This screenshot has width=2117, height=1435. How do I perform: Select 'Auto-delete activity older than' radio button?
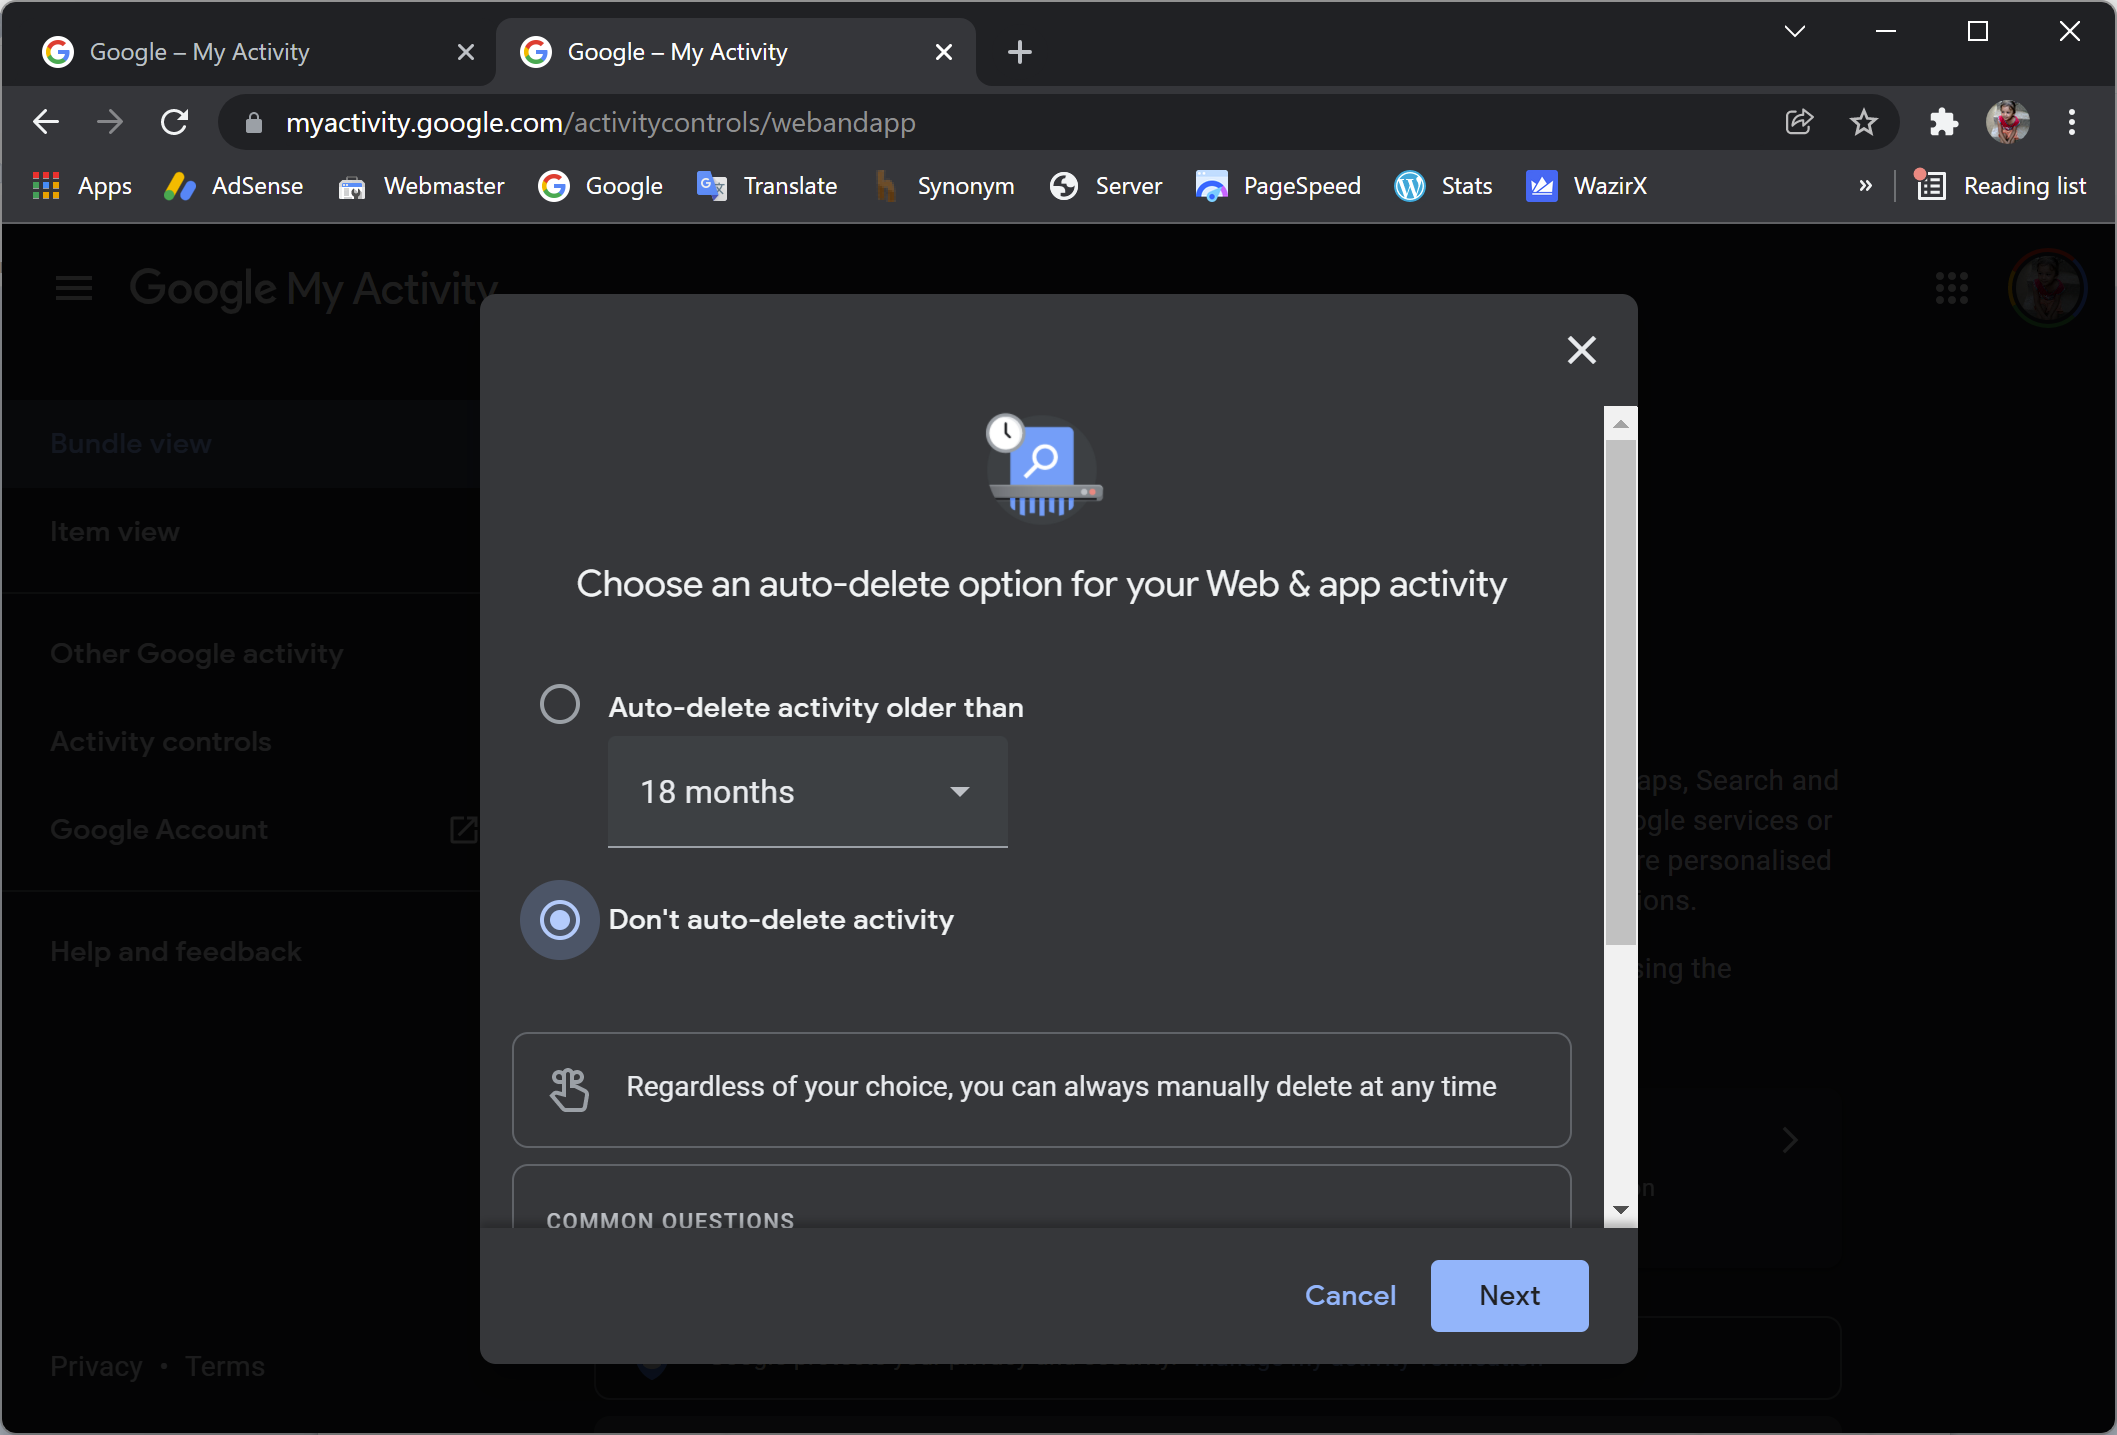tap(560, 705)
